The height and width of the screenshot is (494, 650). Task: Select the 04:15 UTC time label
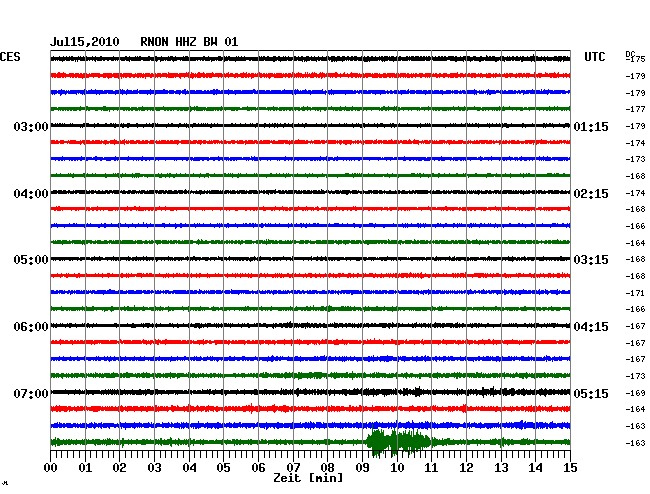591,327
